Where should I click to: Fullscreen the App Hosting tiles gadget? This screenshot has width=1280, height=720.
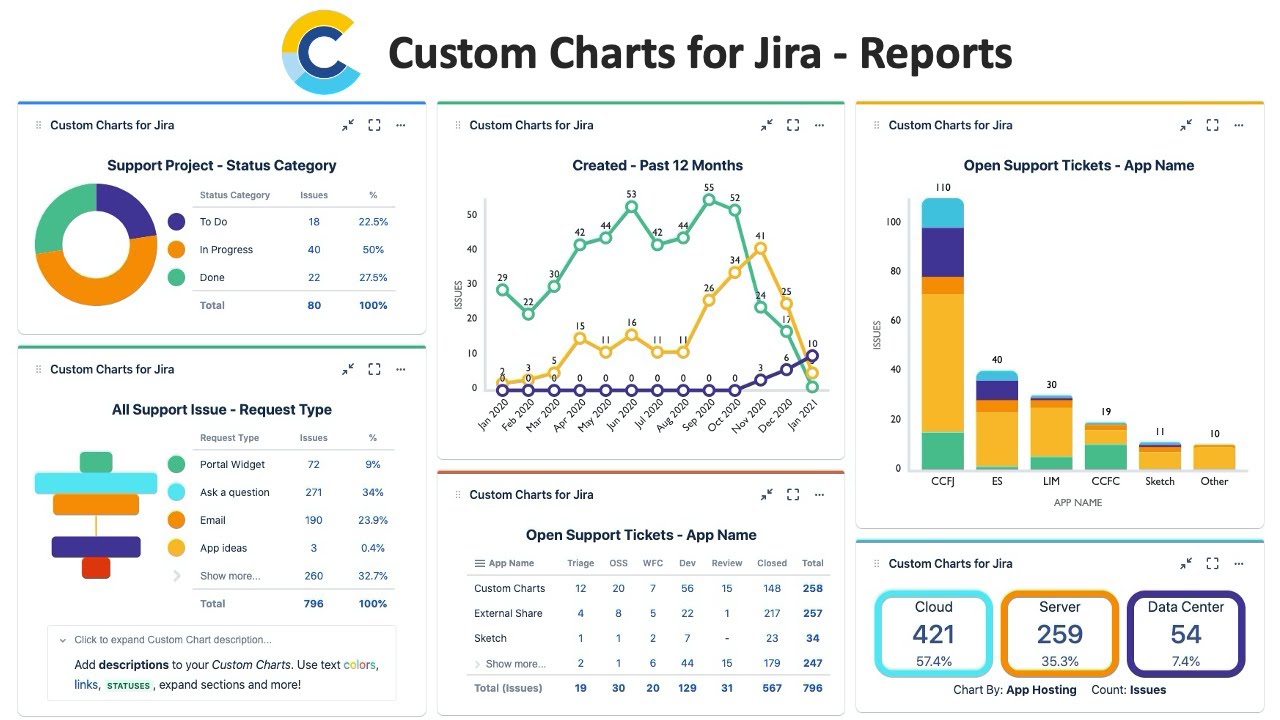(1212, 563)
